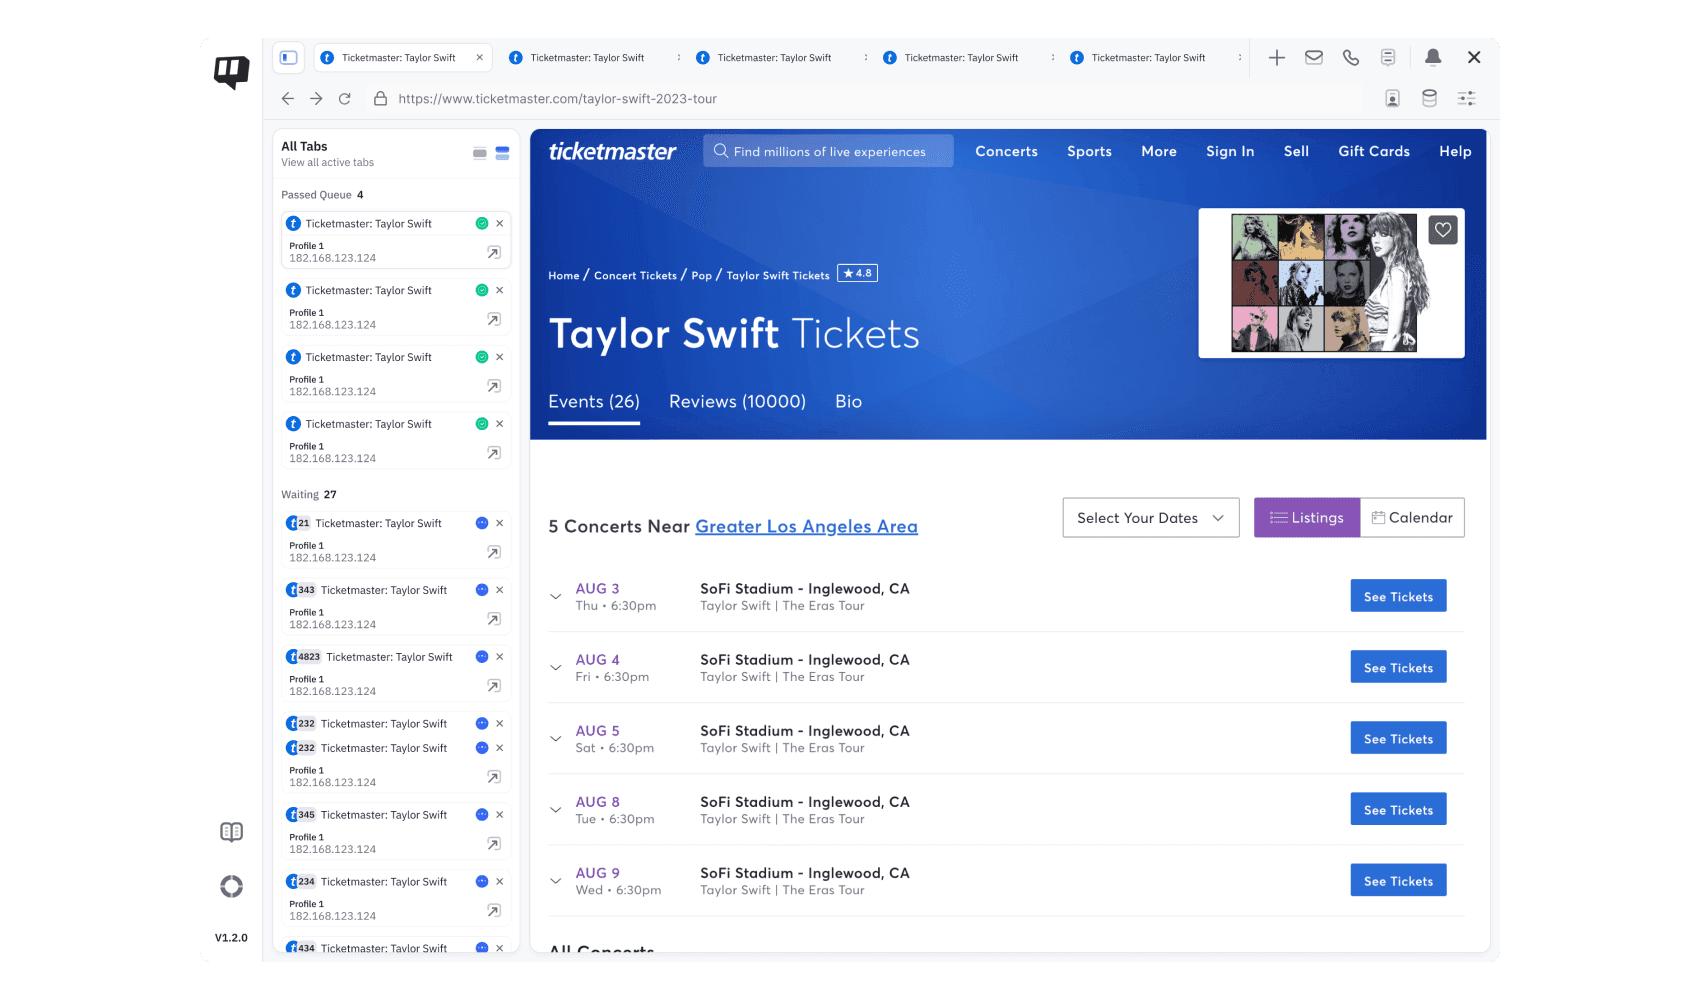Open the Taylor Swift eras collage image
1700x1000 pixels.
point(1323,283)
